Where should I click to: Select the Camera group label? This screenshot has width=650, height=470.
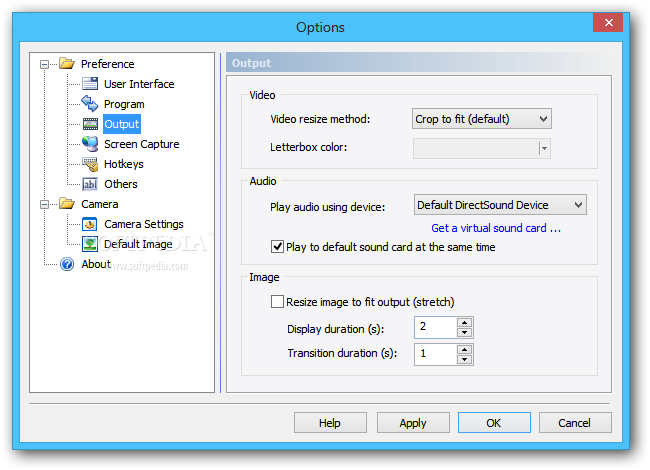tap(99, 204)
